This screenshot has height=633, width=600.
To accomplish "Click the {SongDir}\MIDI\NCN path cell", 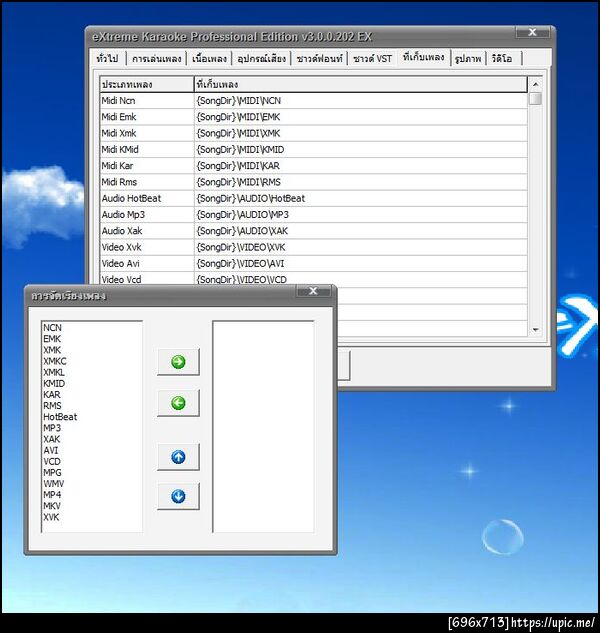I will [361, 101].
